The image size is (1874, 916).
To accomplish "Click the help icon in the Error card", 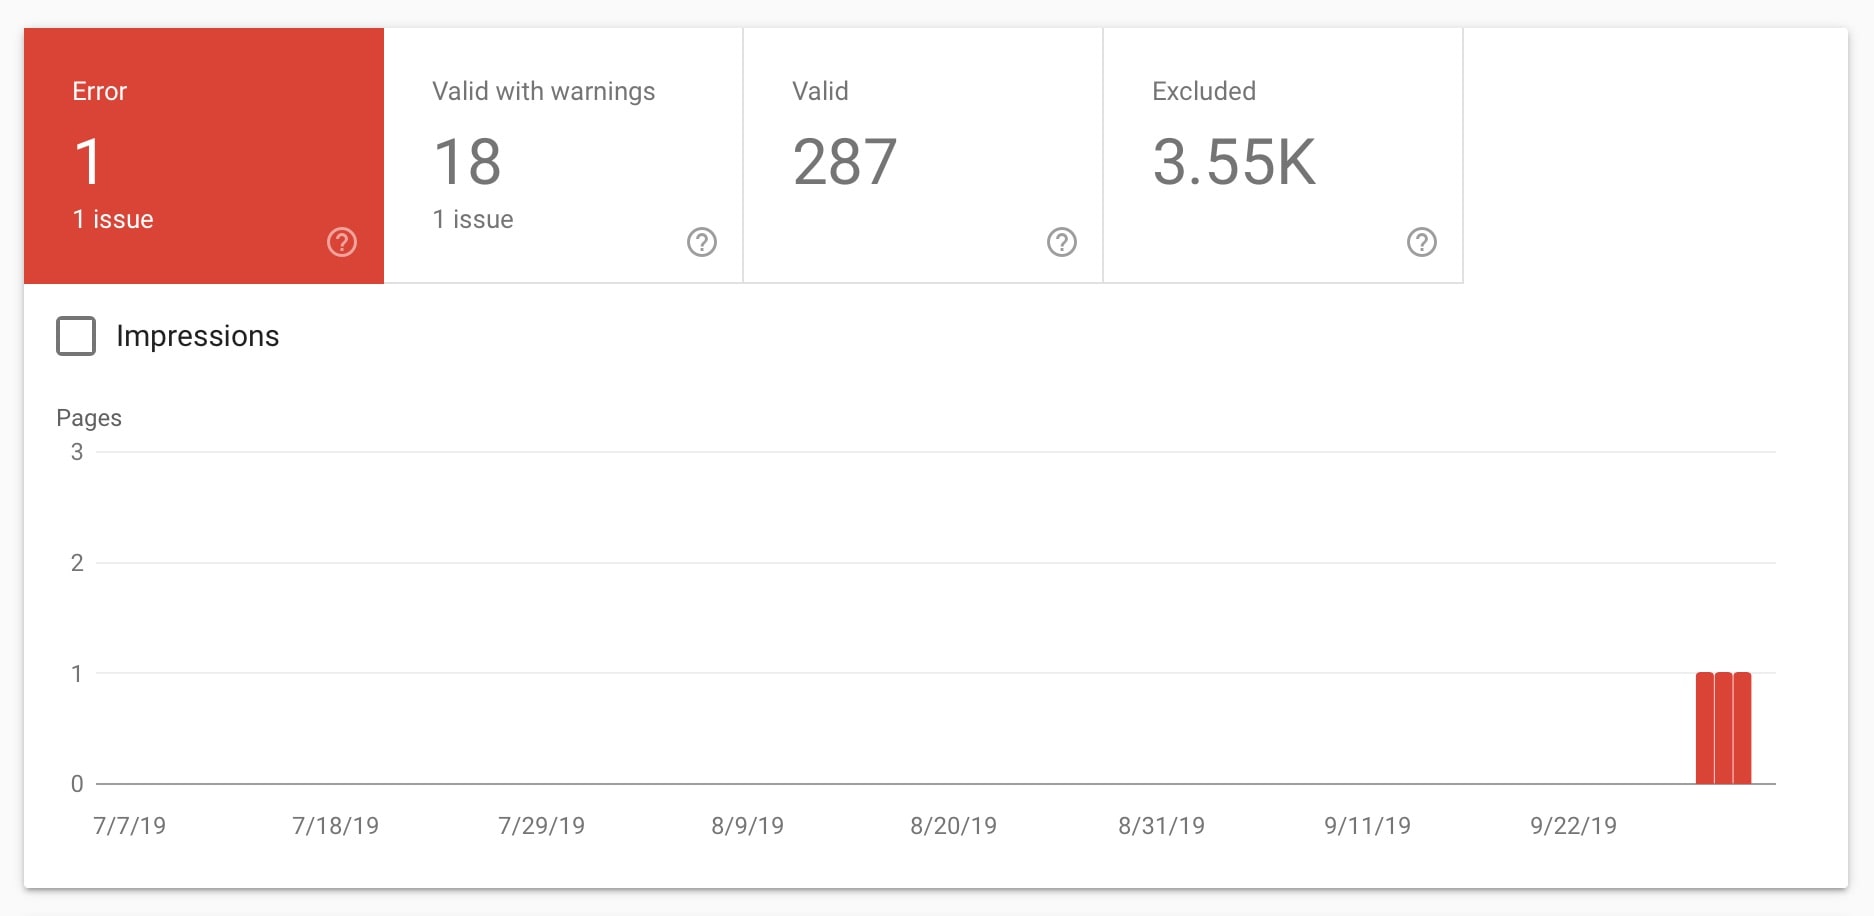I will pos(342,242).
